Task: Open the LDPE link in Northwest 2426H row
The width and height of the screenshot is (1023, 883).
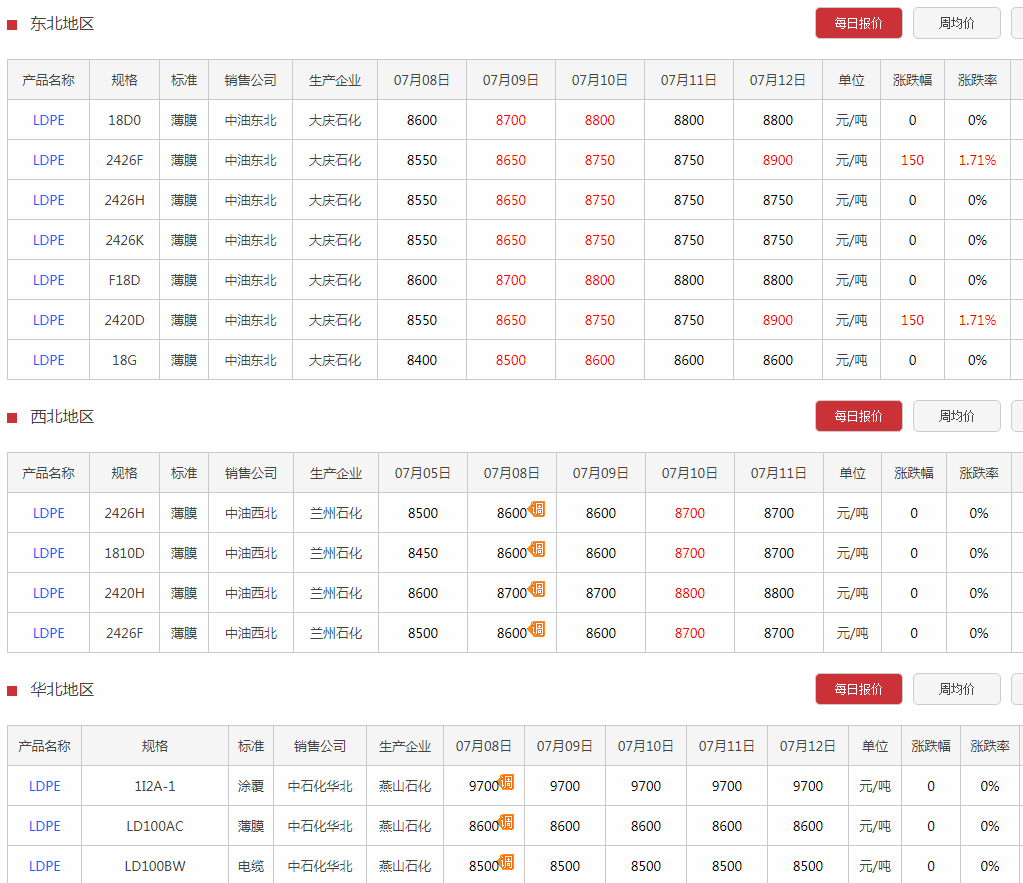Action: coord(48,513)
